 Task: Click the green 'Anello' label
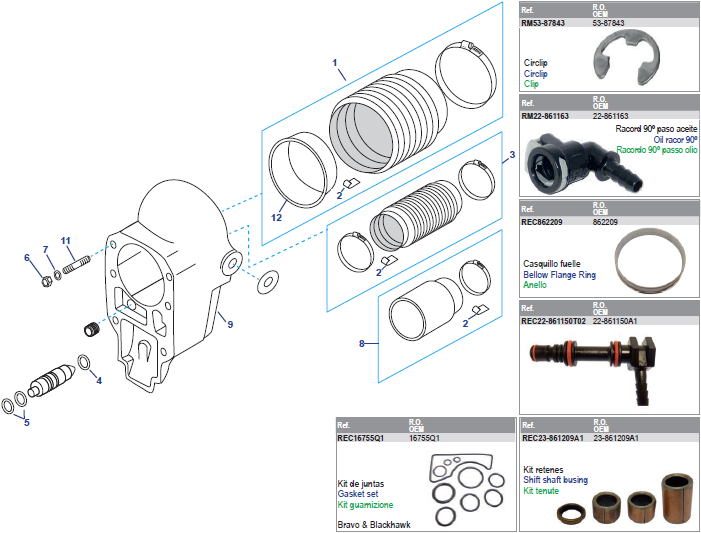535,285
